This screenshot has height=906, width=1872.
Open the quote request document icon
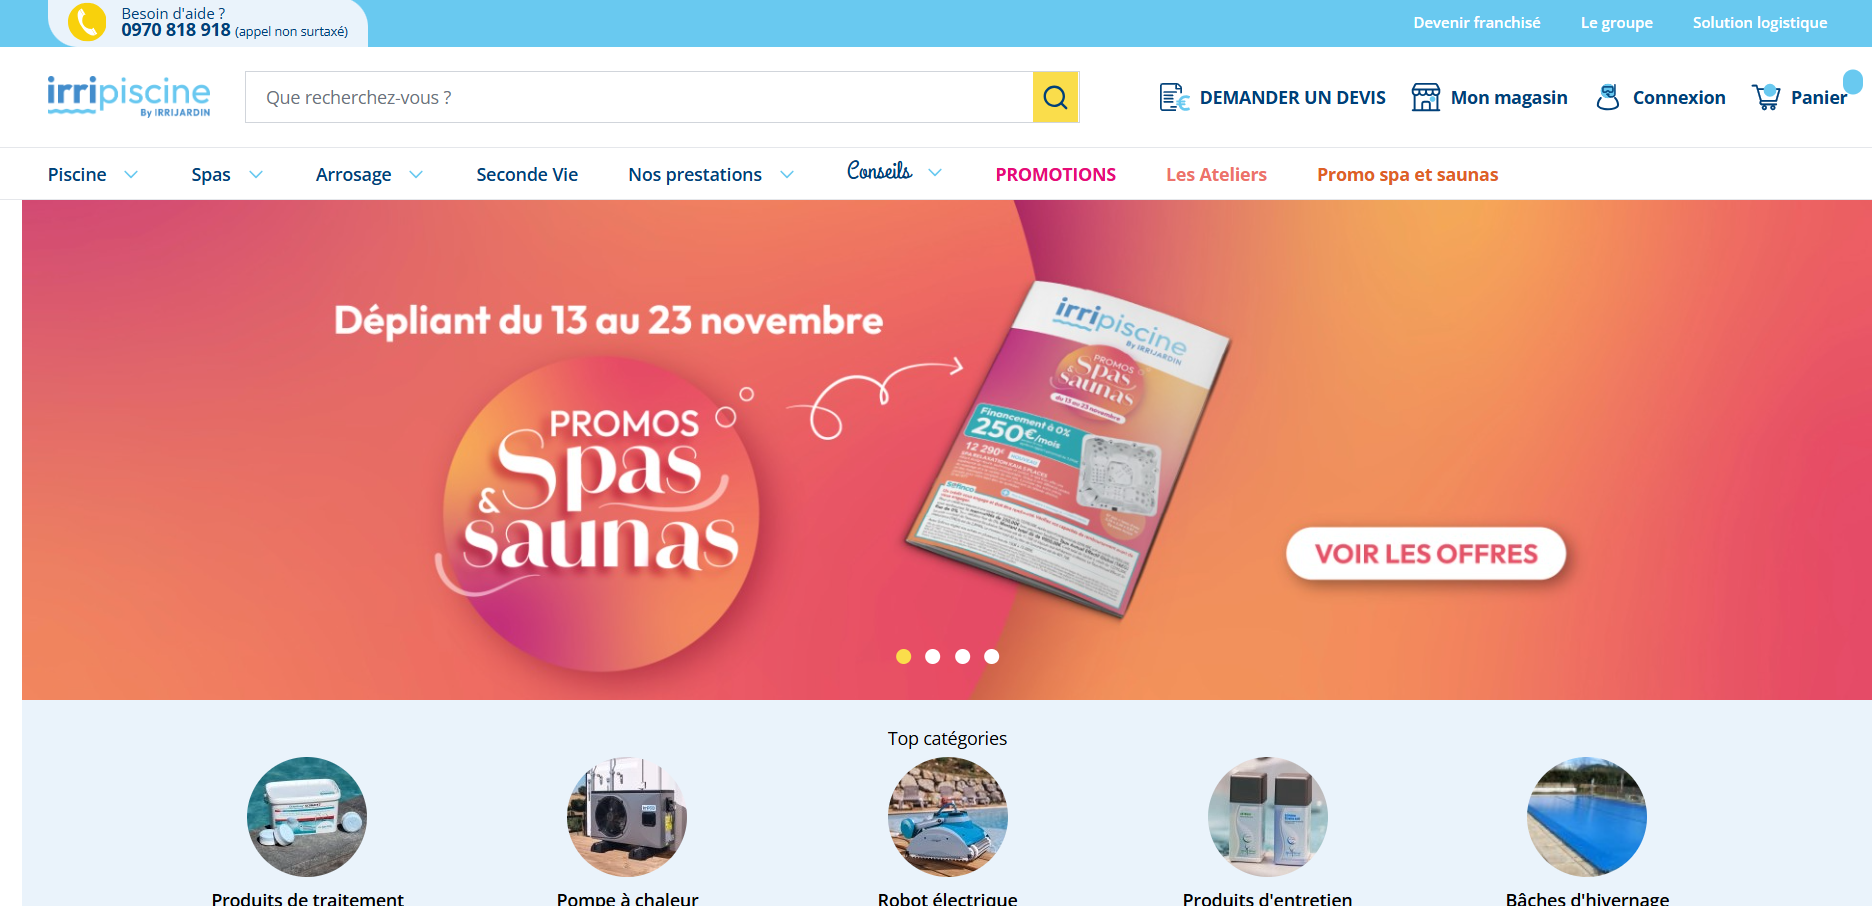(x=1174, y=97)
